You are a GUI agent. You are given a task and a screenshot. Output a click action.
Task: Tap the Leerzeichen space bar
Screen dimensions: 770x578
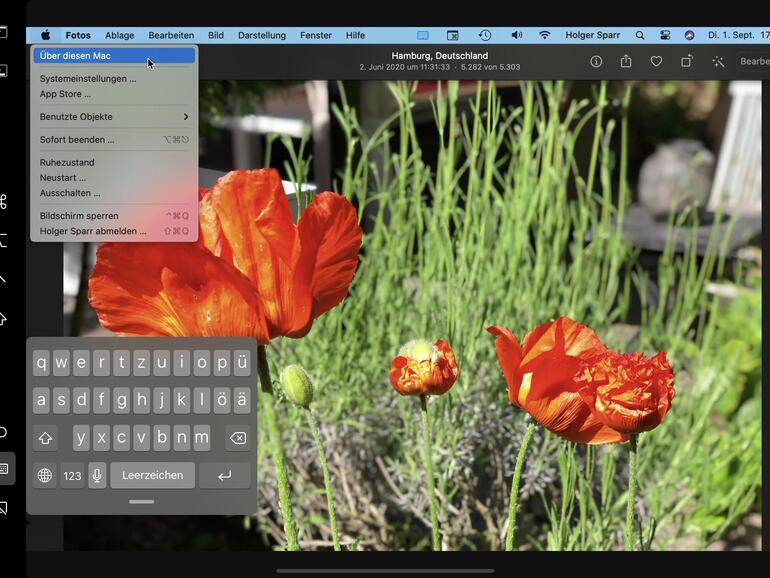click(153, 475)
